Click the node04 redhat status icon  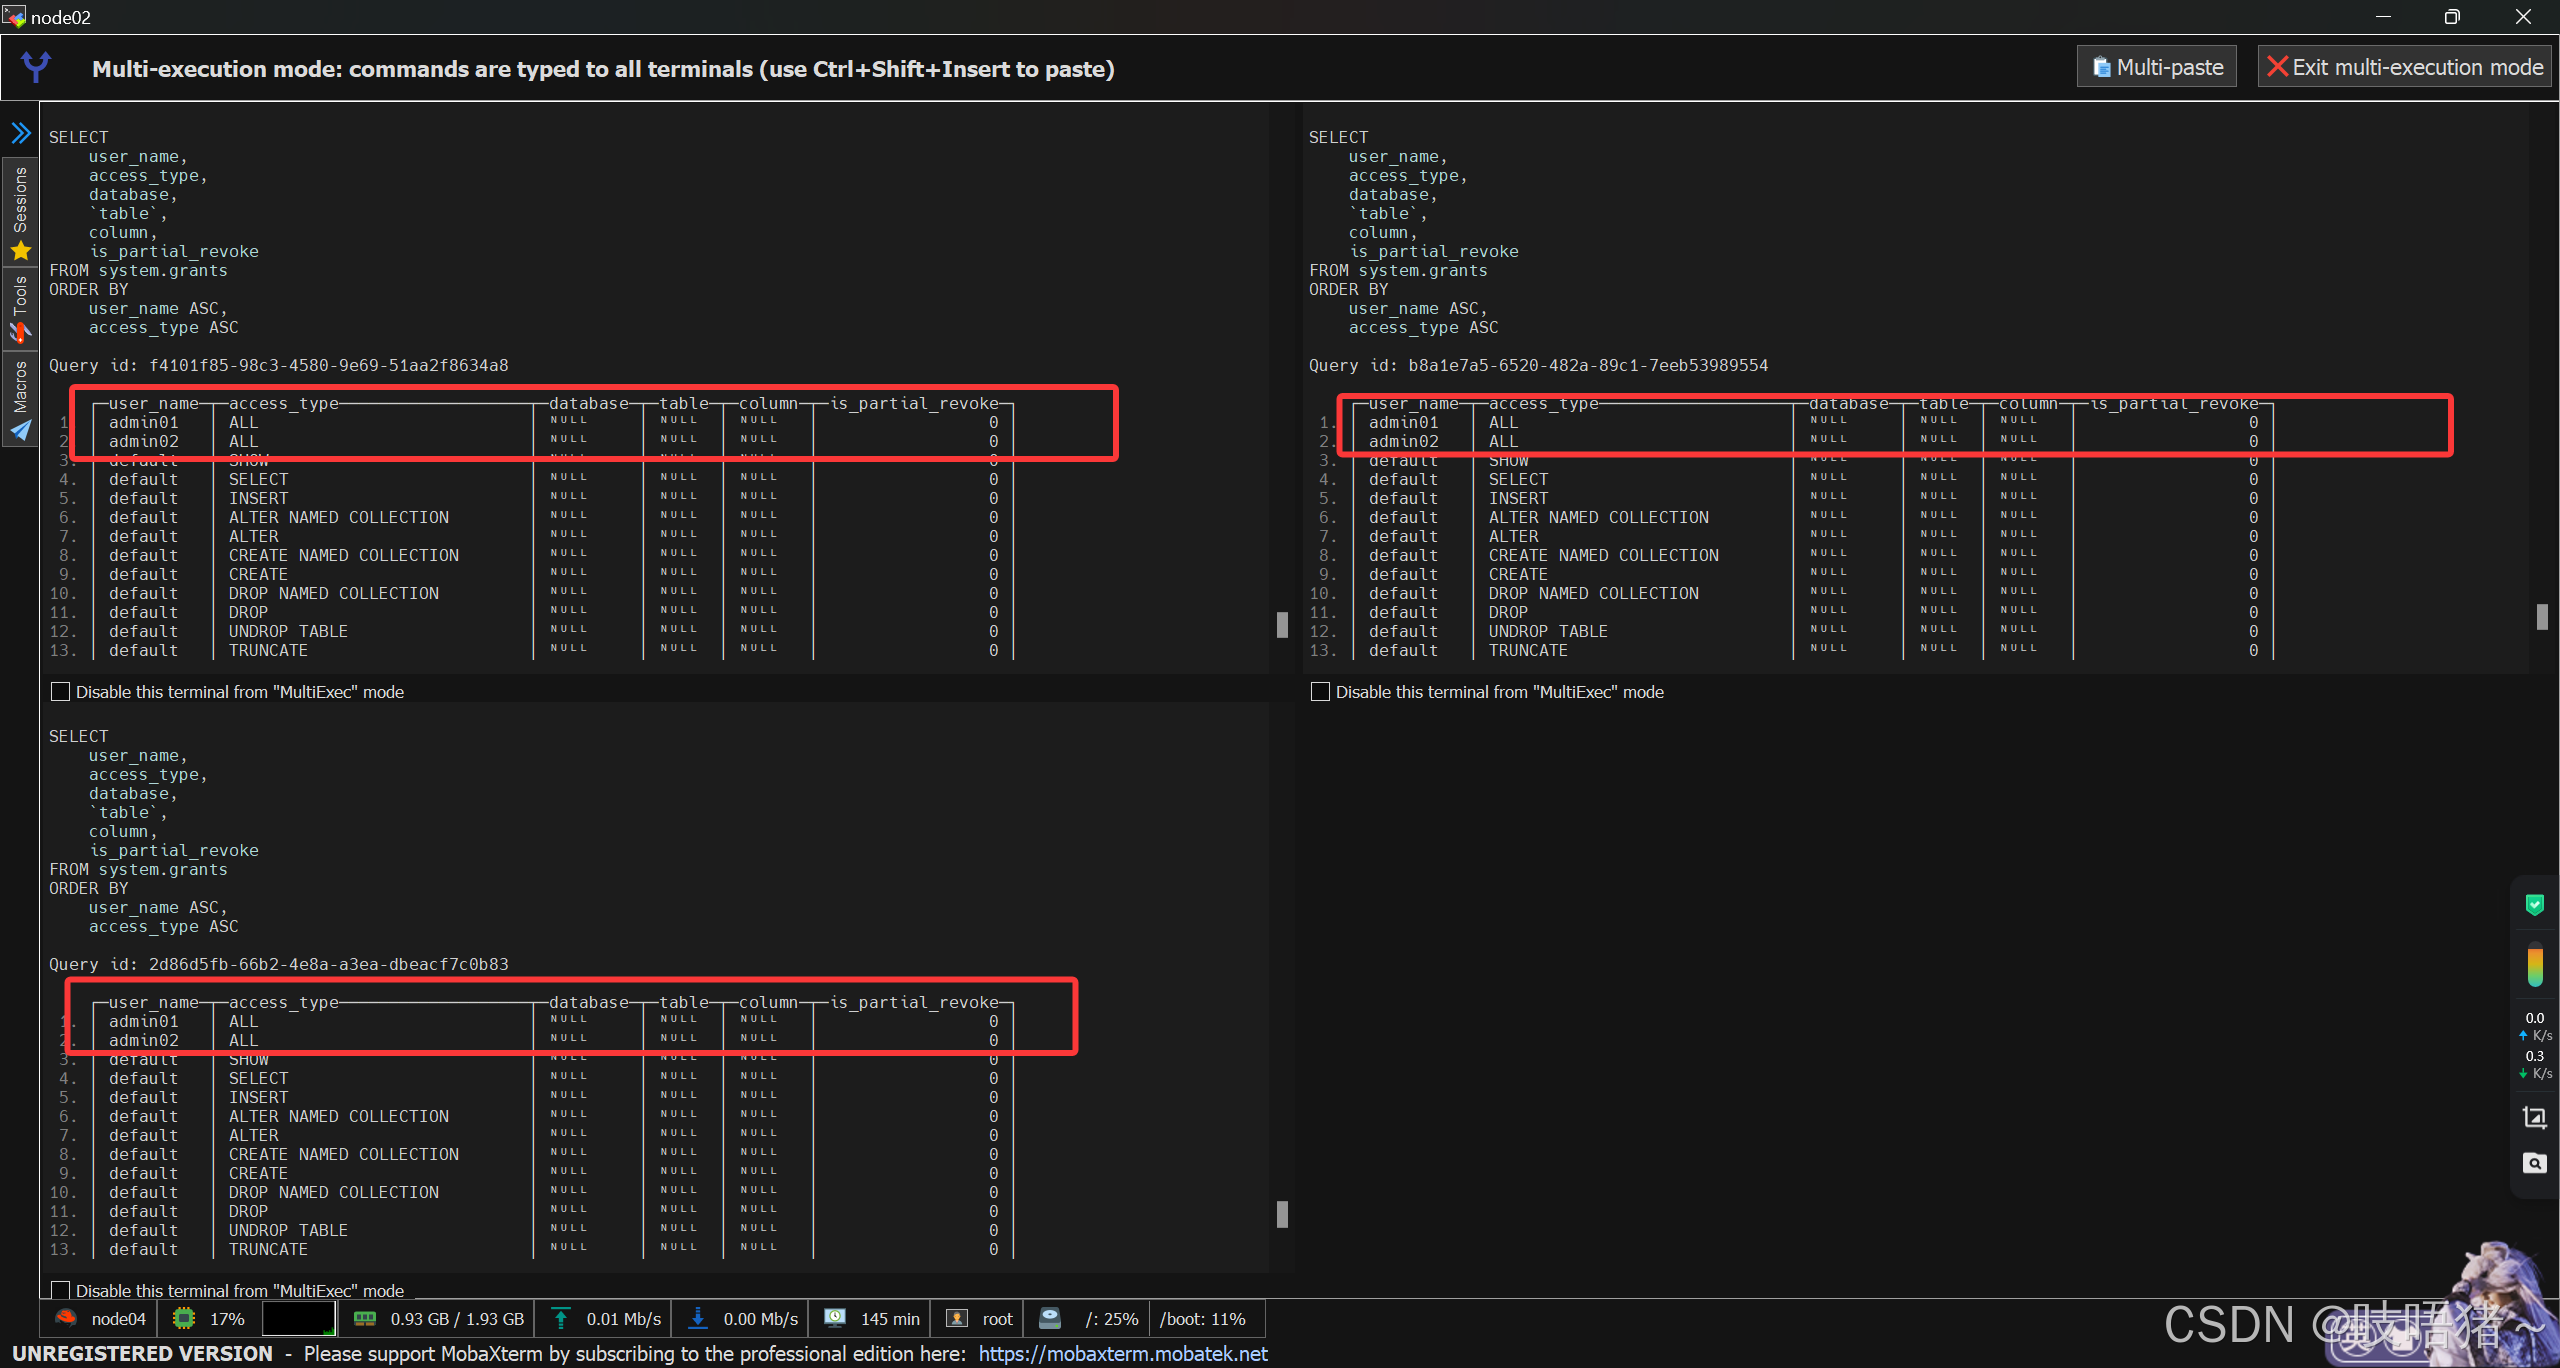[x=66, y=1318]
